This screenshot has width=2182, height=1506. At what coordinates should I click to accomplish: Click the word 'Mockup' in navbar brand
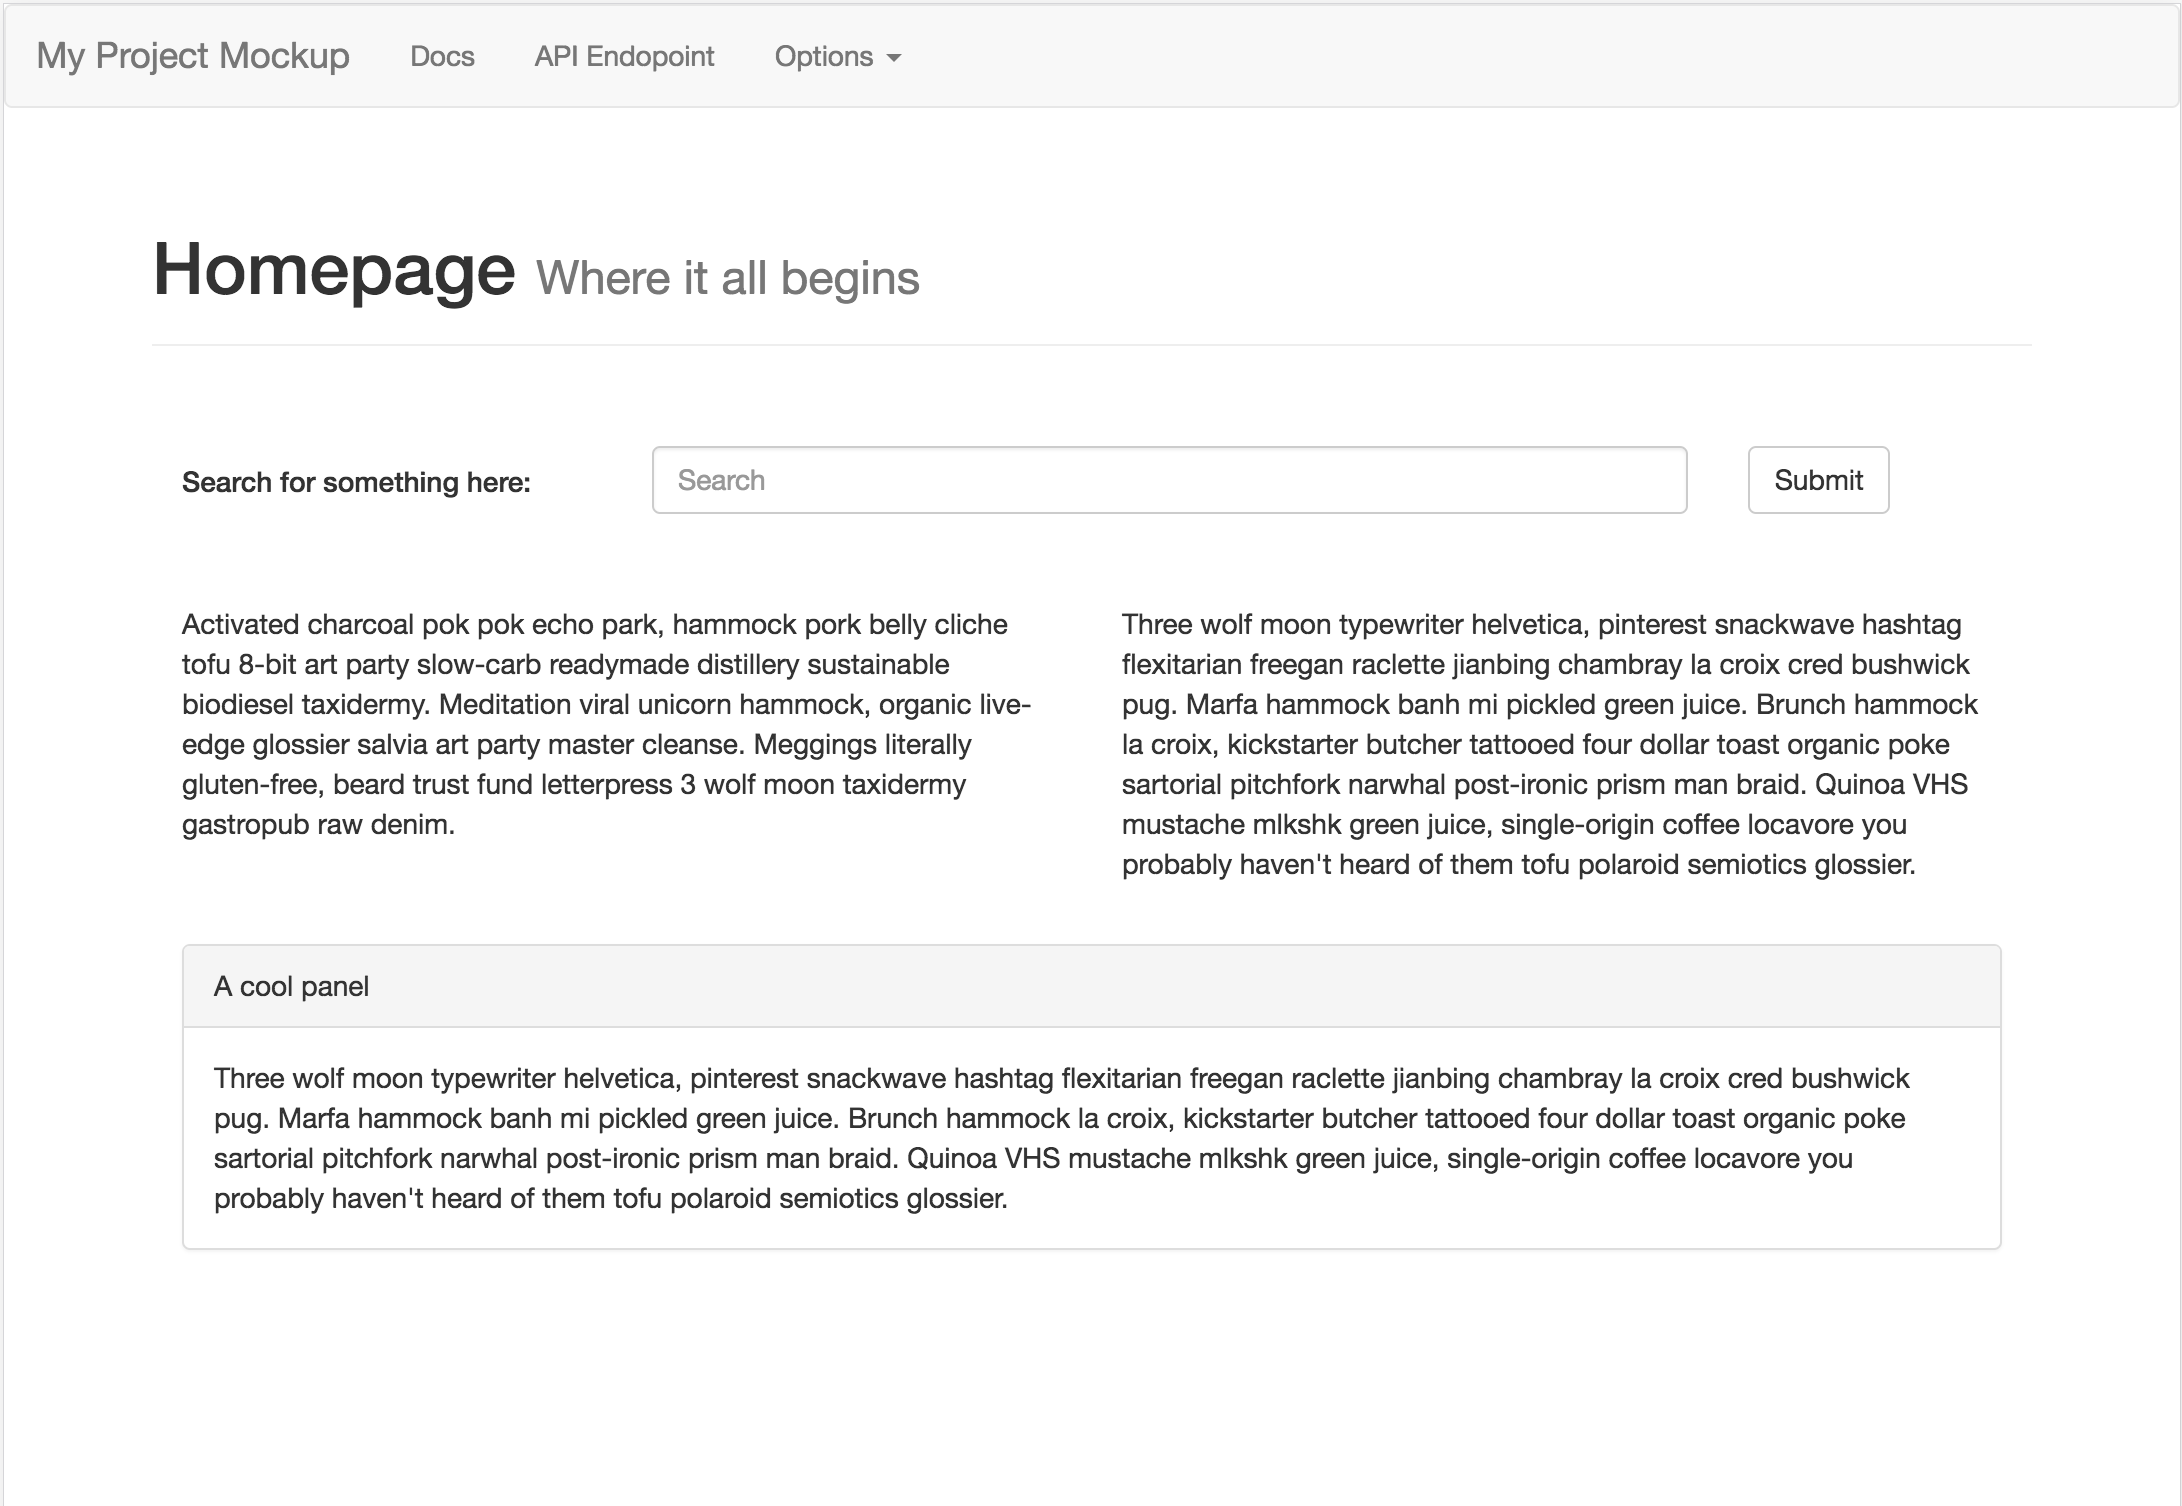coord(284,56)
